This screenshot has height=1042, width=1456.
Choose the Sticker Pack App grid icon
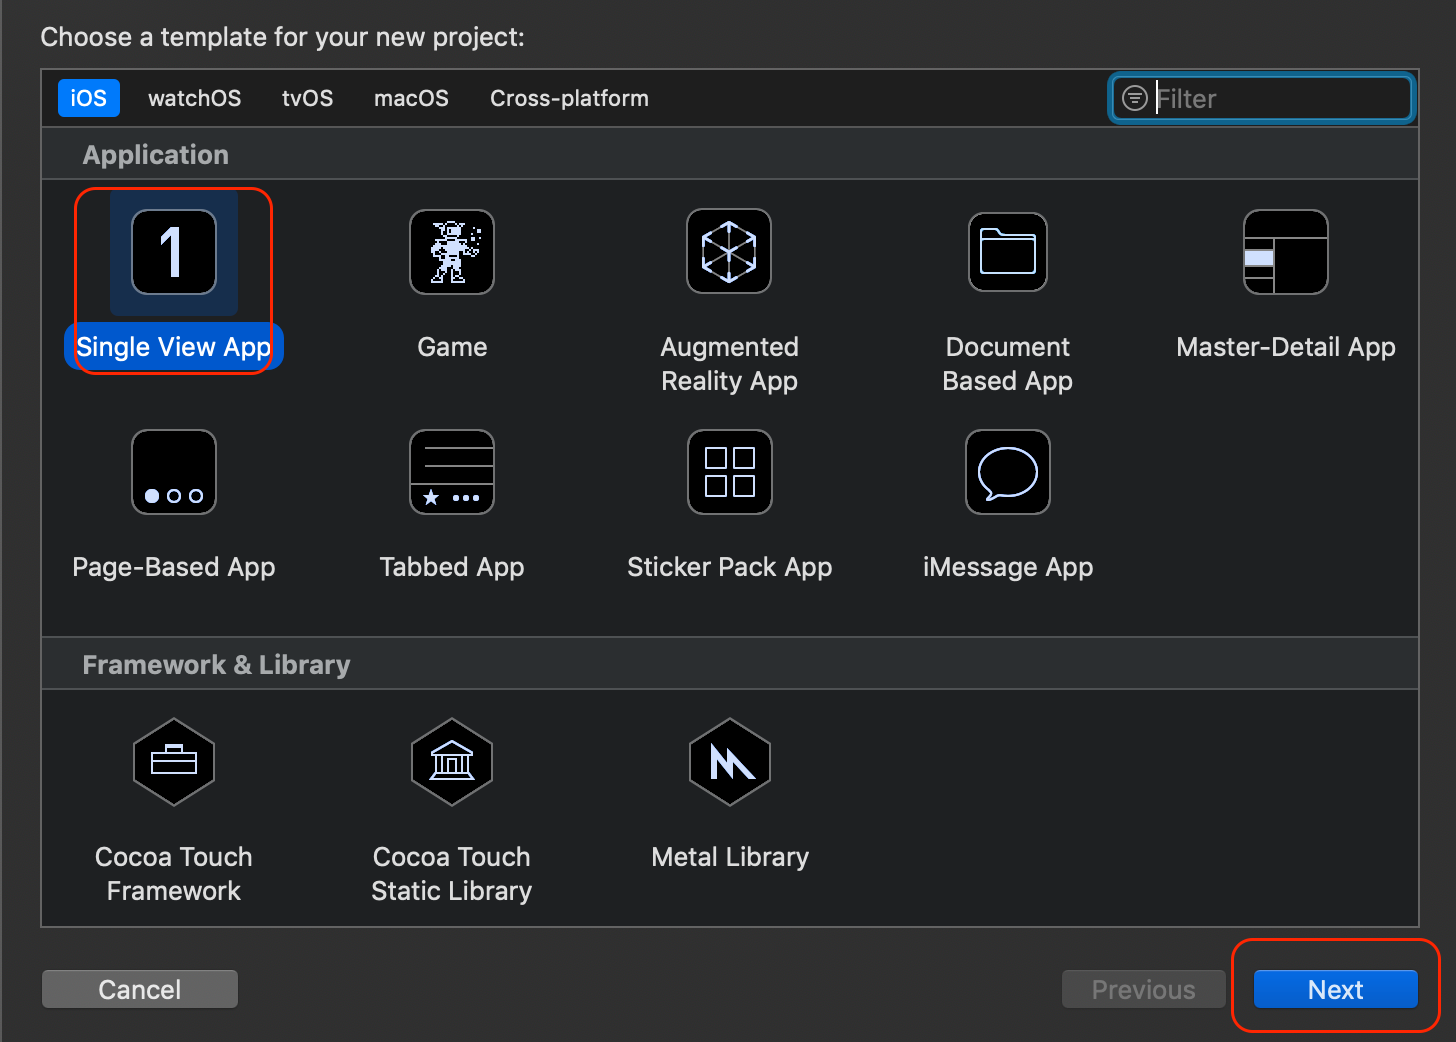(730, 472)
